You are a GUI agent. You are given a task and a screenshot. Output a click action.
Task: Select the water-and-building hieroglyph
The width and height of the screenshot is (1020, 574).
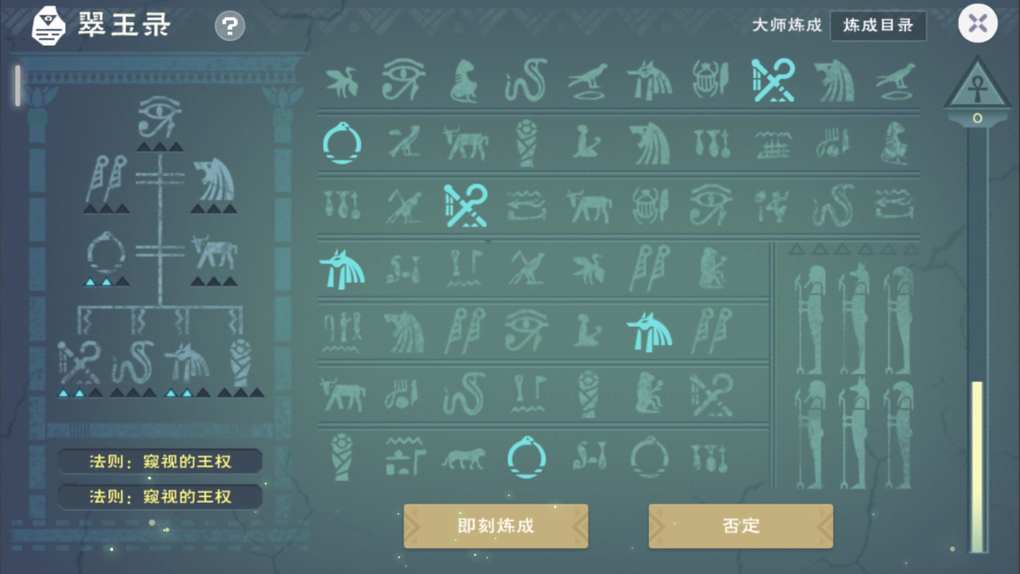404,457
